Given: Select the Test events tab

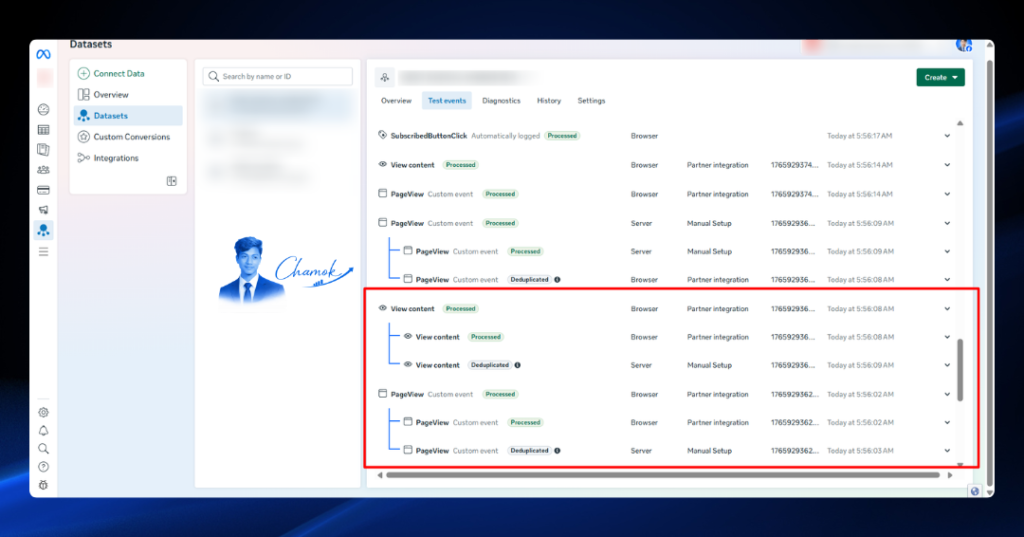Looking at the screenshot, I should pos(447,101).
